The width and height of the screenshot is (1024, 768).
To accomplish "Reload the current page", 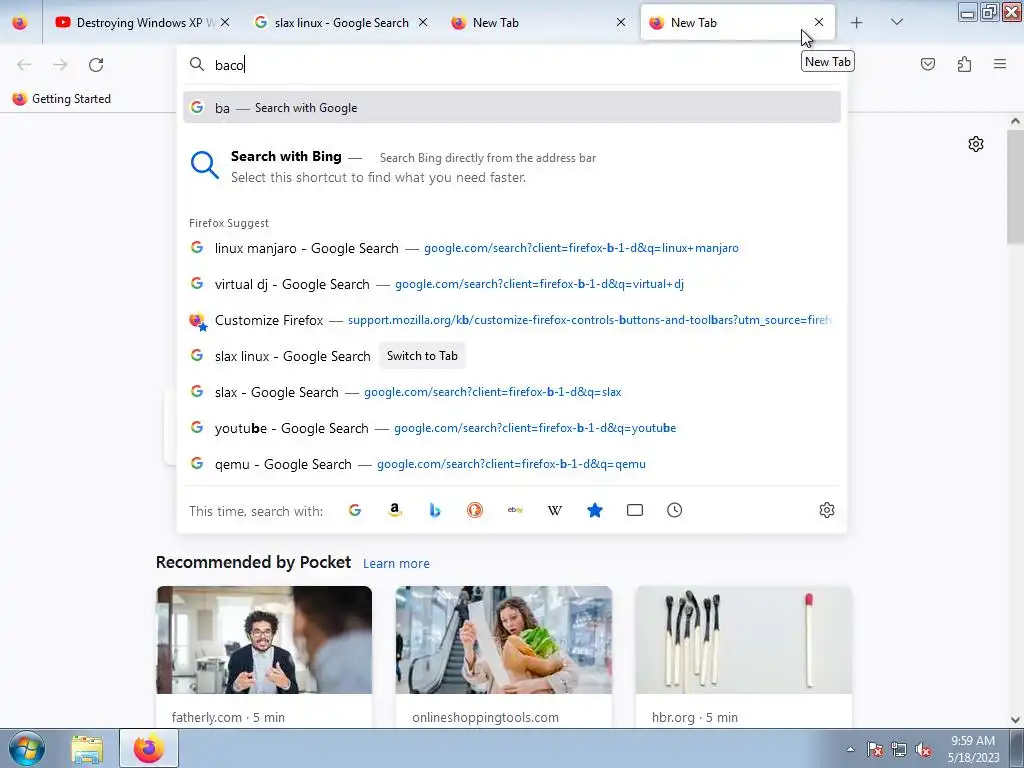I will (x=96, y=65).
